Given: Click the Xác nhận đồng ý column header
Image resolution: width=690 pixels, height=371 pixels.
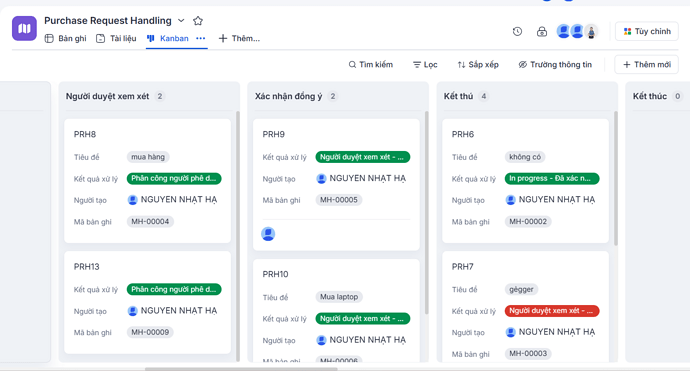Looking at the screenshot, I should pos(288,96).
